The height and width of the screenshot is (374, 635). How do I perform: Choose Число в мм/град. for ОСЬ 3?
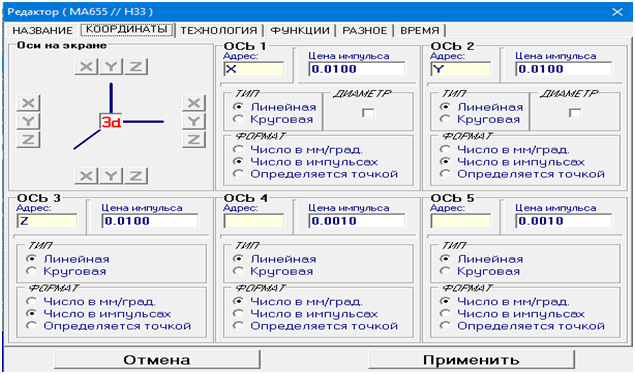(x=92, y=302)
